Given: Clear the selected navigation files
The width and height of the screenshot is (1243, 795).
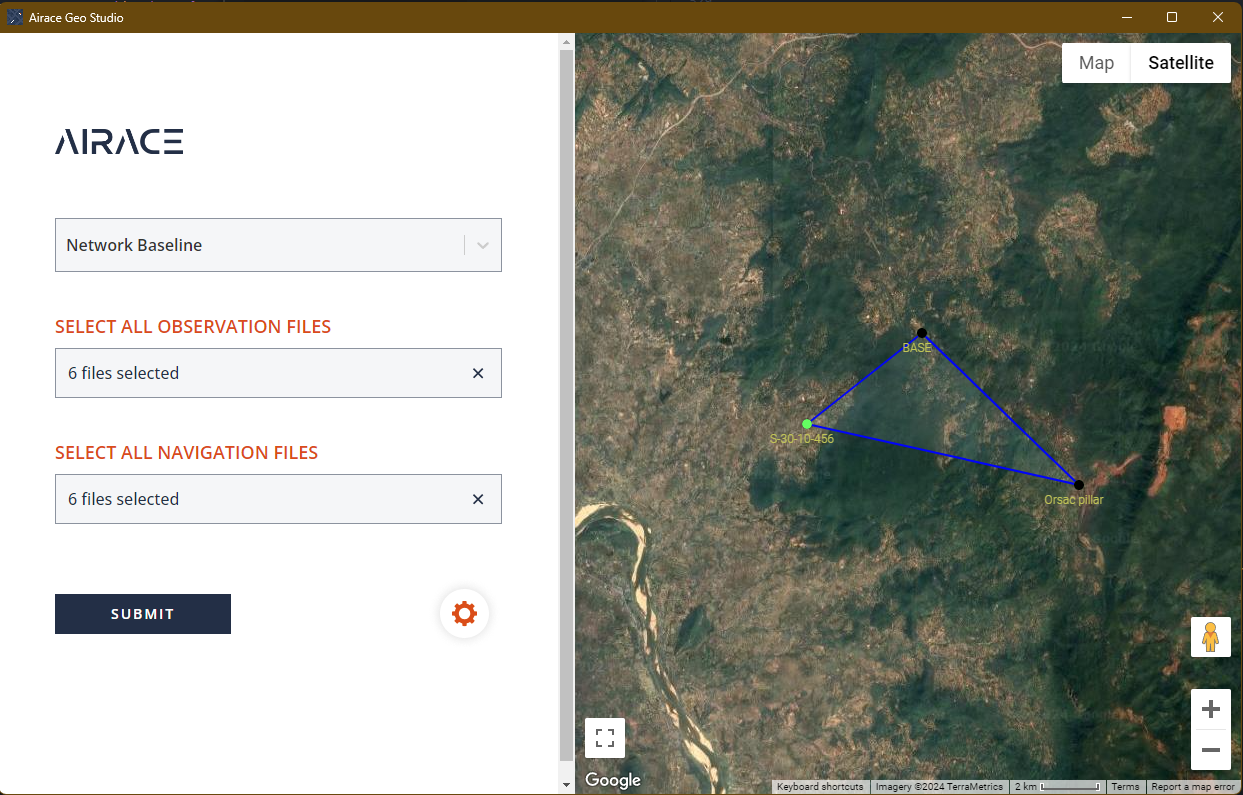Looking at the screenshot, I should click(478, 498).
